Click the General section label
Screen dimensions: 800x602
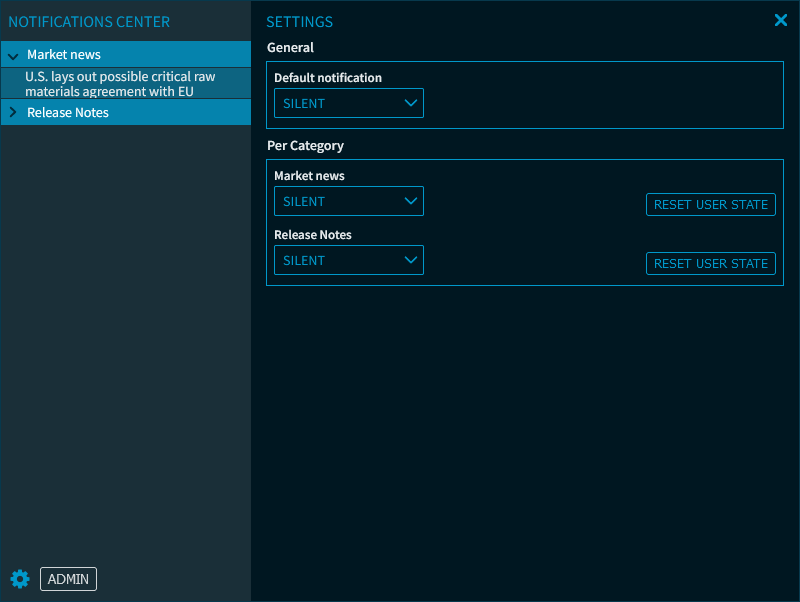pos(290,48)
